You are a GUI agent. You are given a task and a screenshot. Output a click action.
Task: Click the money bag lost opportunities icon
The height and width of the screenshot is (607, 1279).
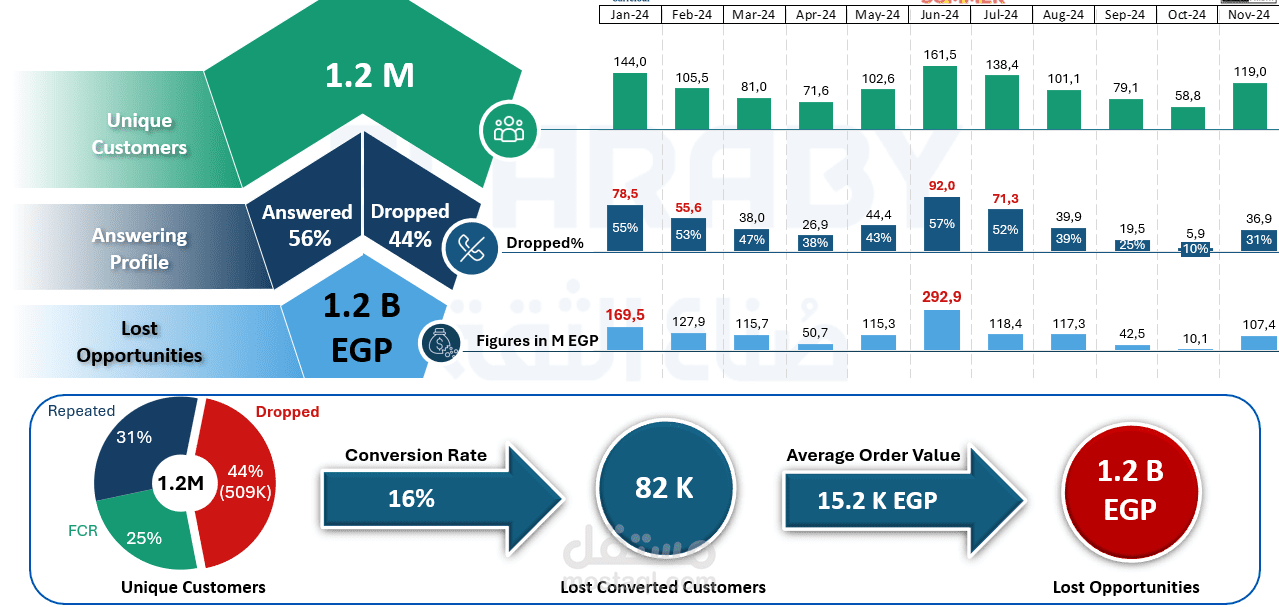[439, 343]
